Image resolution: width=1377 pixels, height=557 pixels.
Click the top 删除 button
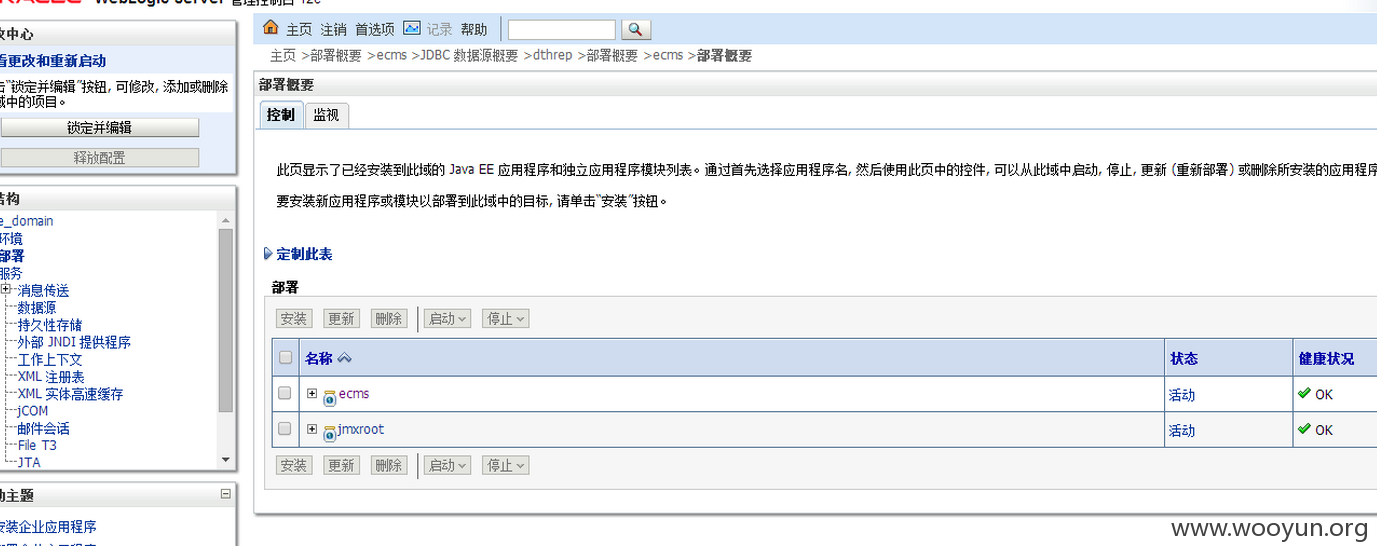tap(388, 319)
